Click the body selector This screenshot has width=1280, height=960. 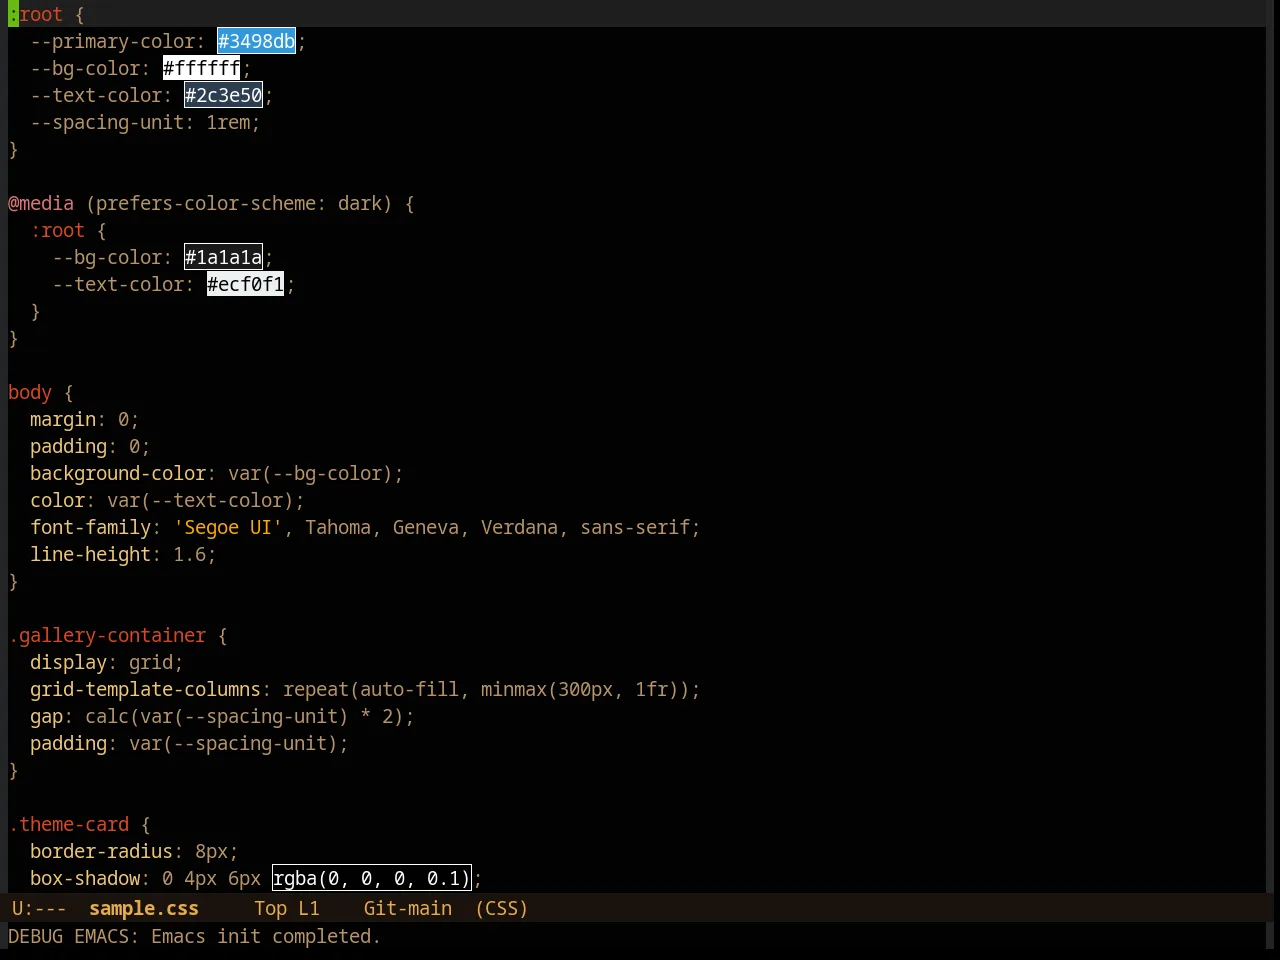tap(30, 392)
